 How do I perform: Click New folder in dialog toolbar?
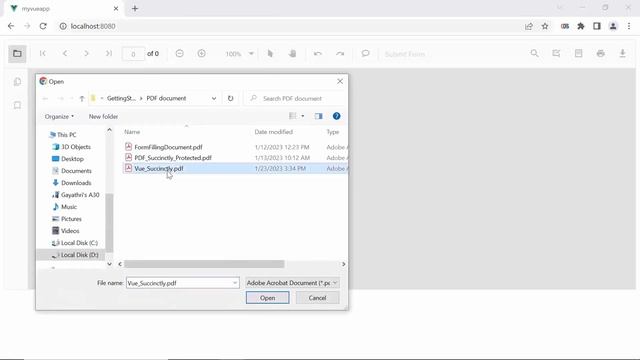[103, 116]
